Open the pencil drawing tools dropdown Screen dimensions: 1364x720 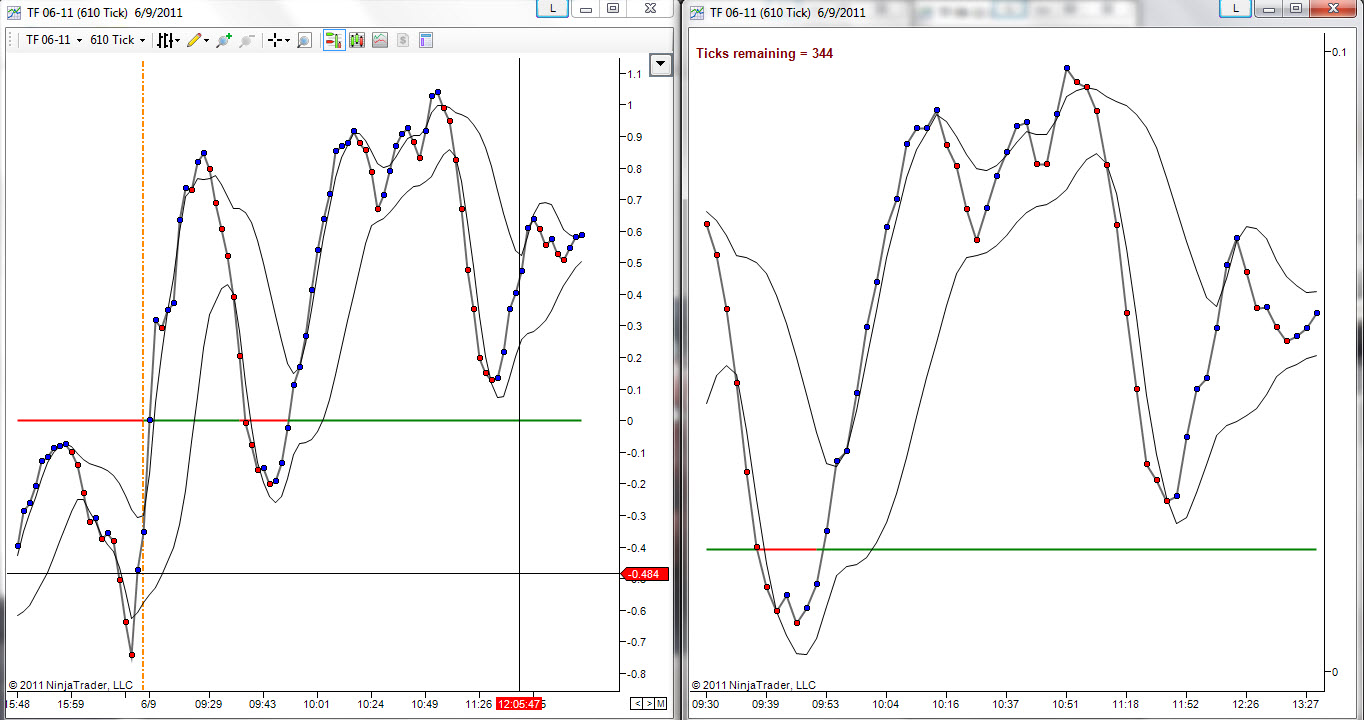(197, 40)
